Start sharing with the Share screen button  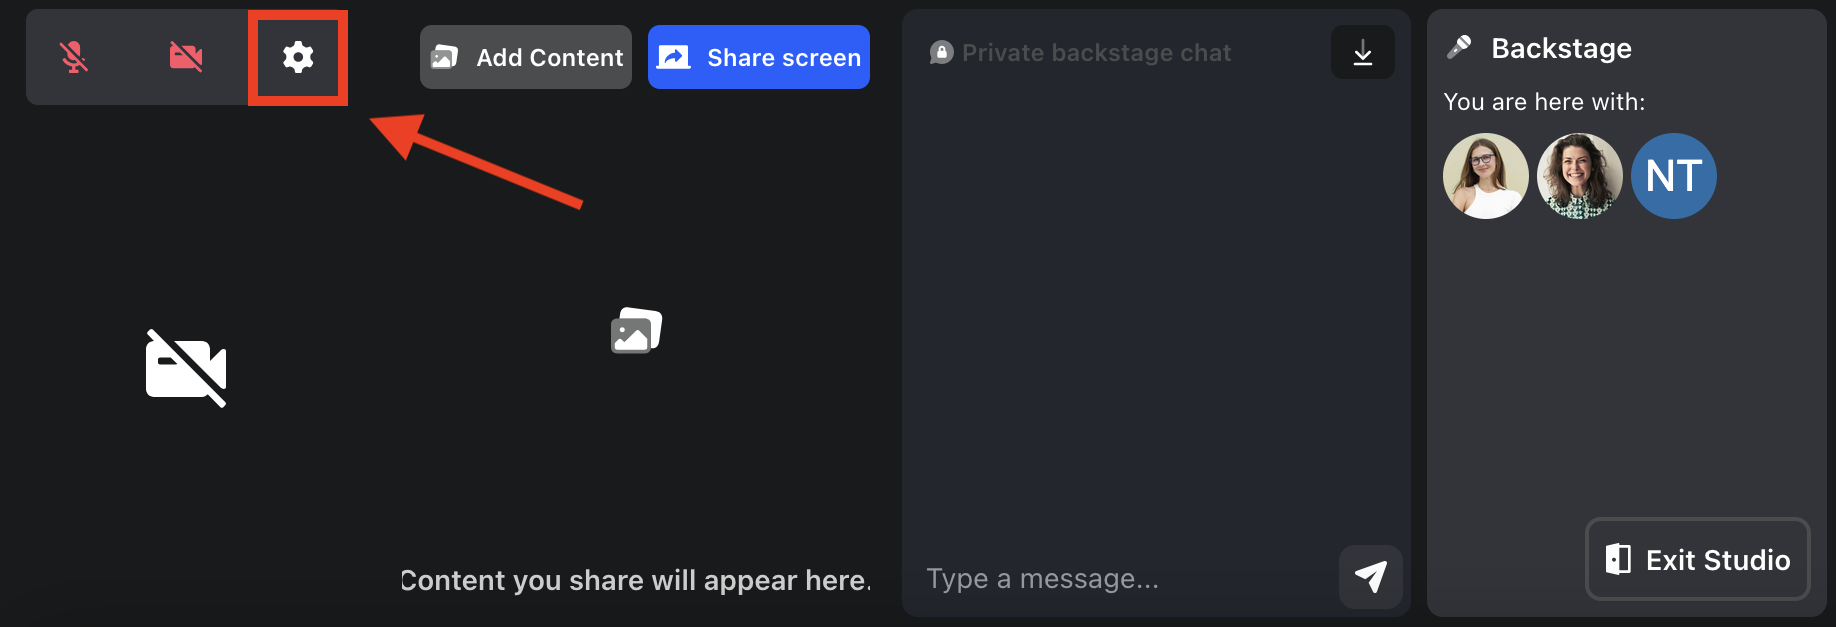(759, 57)
